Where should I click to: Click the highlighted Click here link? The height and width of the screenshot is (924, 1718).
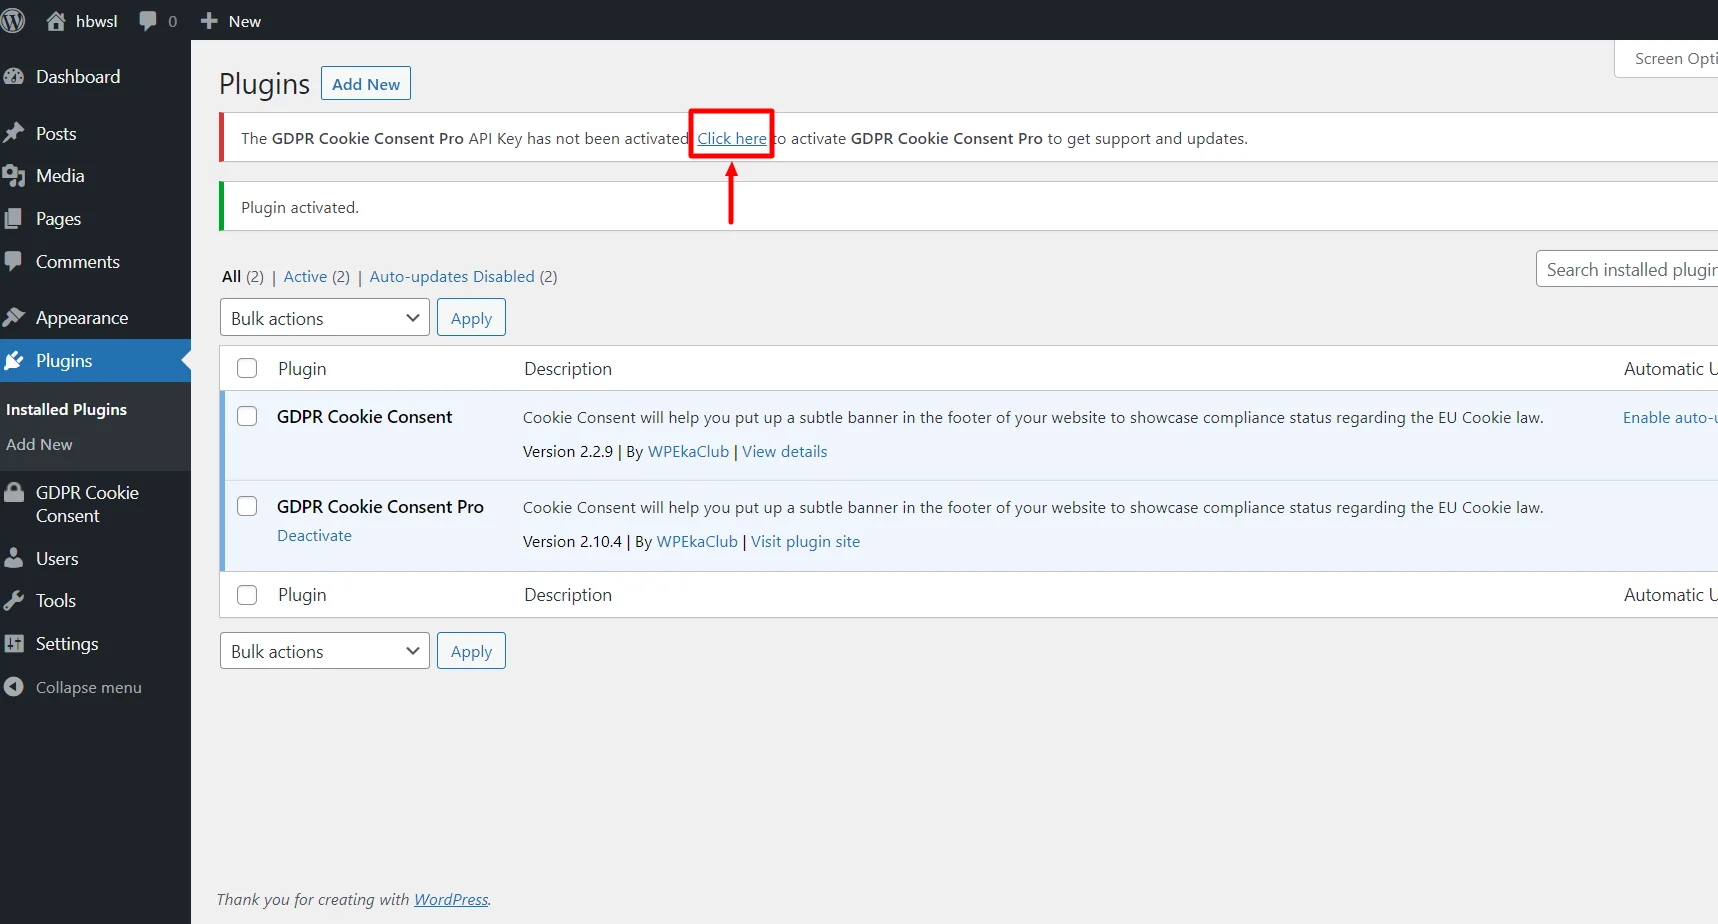[x=731, y=137]
